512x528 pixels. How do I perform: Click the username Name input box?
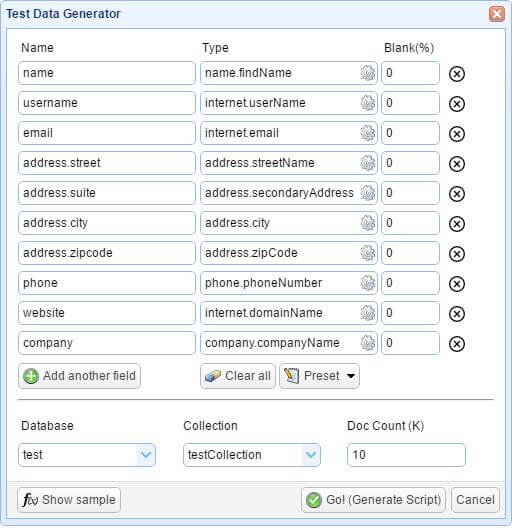point(107,103)
